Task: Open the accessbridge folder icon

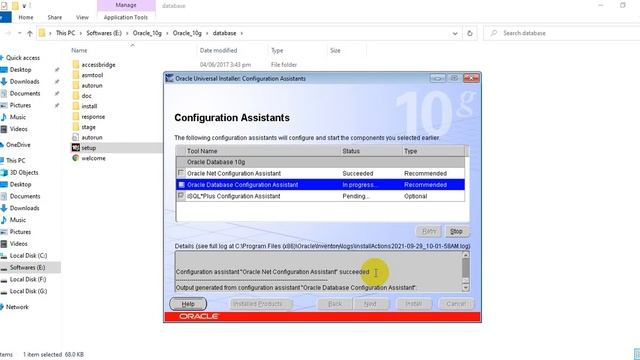Action: tap(76, 64)
